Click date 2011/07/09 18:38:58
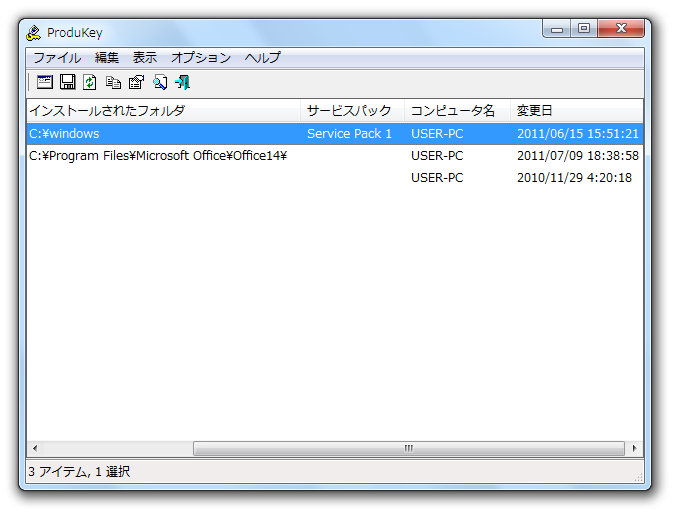The image size is (674, 512). pyautogui.click(x=578, y=156)
